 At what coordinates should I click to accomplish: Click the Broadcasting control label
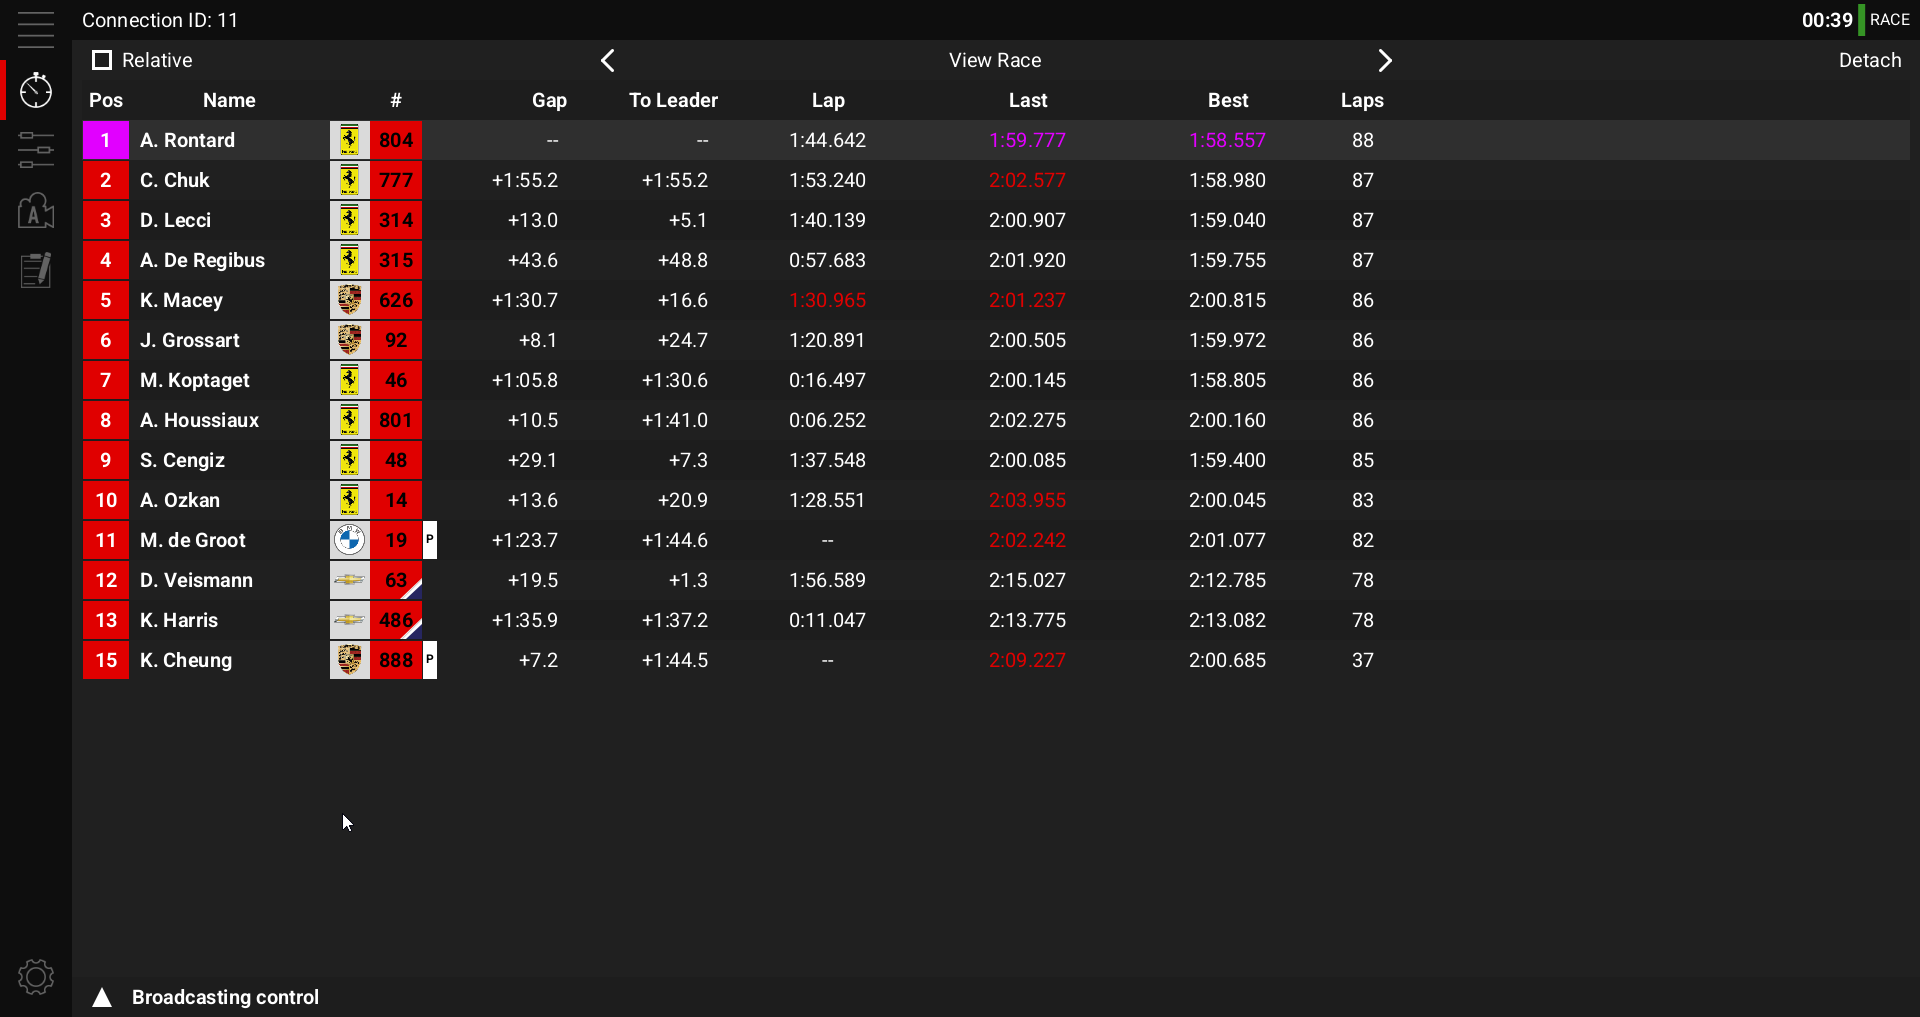pyautogui.click(x=225, y=997)
